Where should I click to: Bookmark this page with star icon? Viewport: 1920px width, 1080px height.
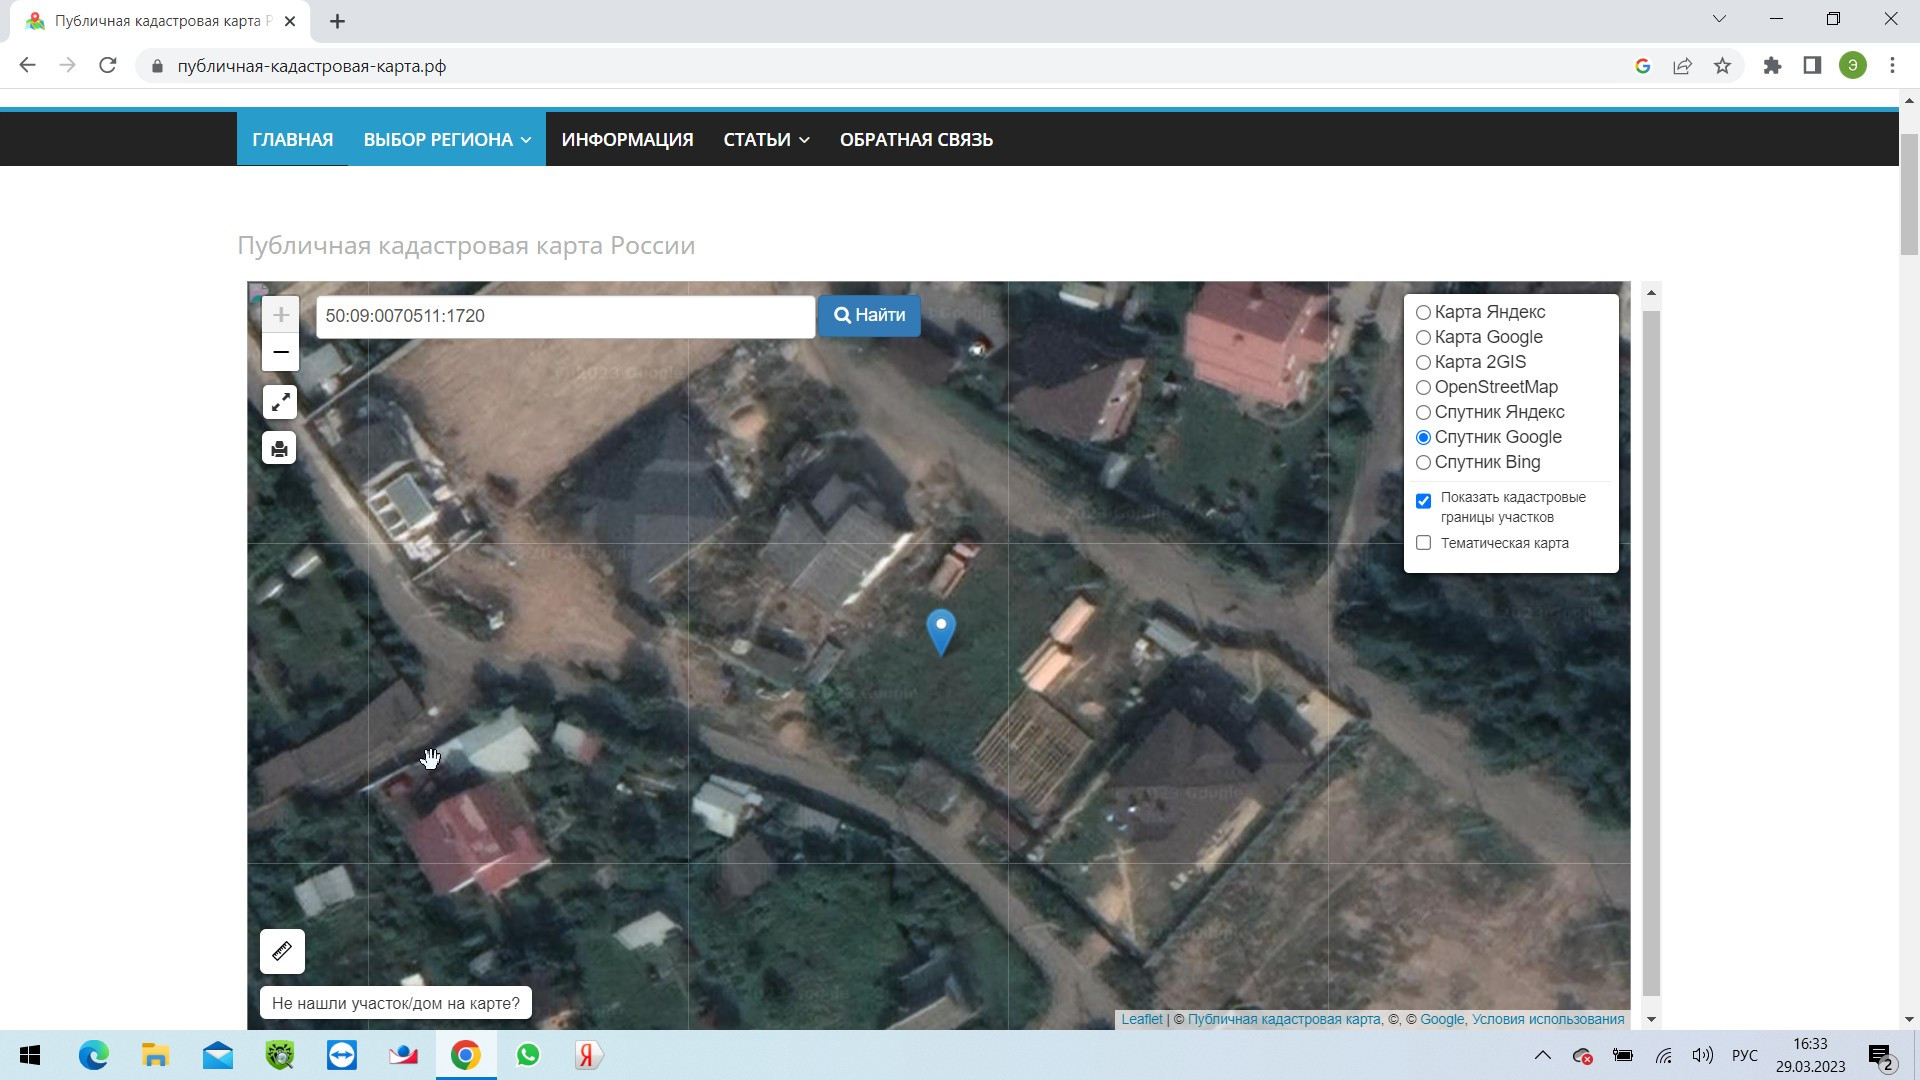[x=1722, y=66]
